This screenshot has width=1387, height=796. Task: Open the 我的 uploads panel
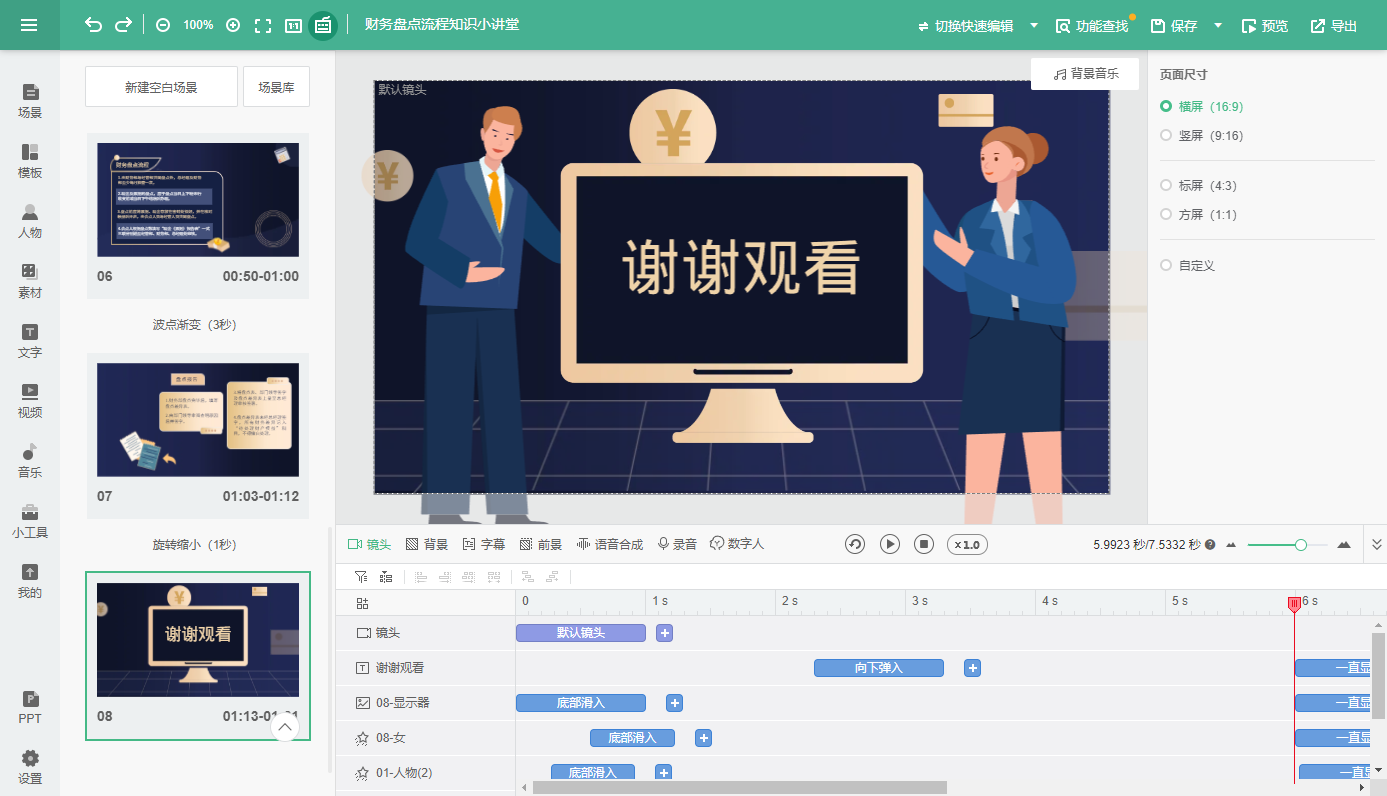click(x=30, y=581)
